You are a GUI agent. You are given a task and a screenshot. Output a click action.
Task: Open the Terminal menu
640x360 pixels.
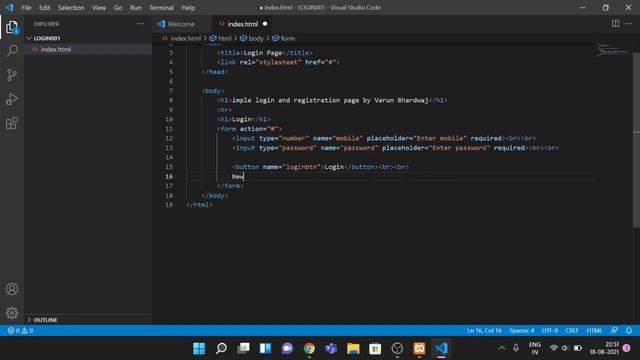[161, 8]
